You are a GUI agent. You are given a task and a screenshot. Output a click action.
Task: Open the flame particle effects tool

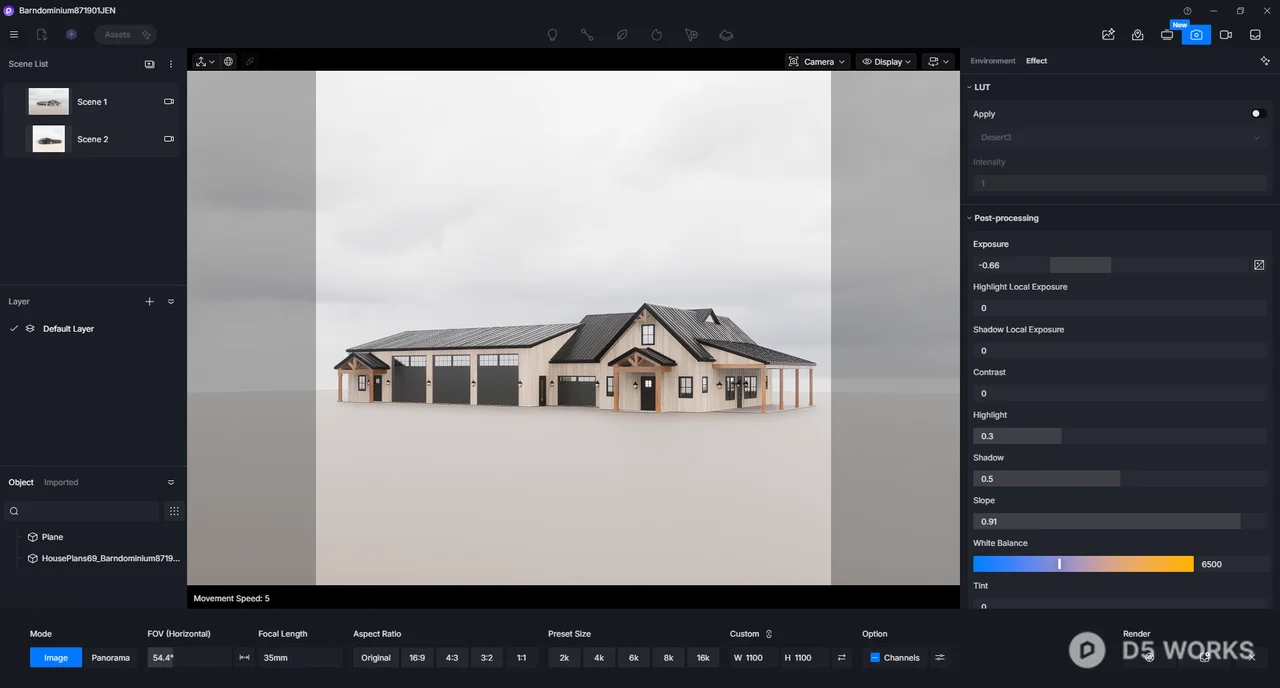point(657,35)
